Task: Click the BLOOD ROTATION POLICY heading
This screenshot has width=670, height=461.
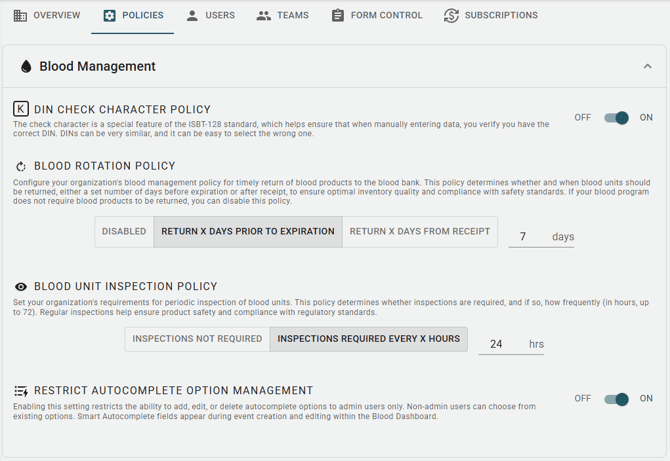Action: [x=105, y=166]
